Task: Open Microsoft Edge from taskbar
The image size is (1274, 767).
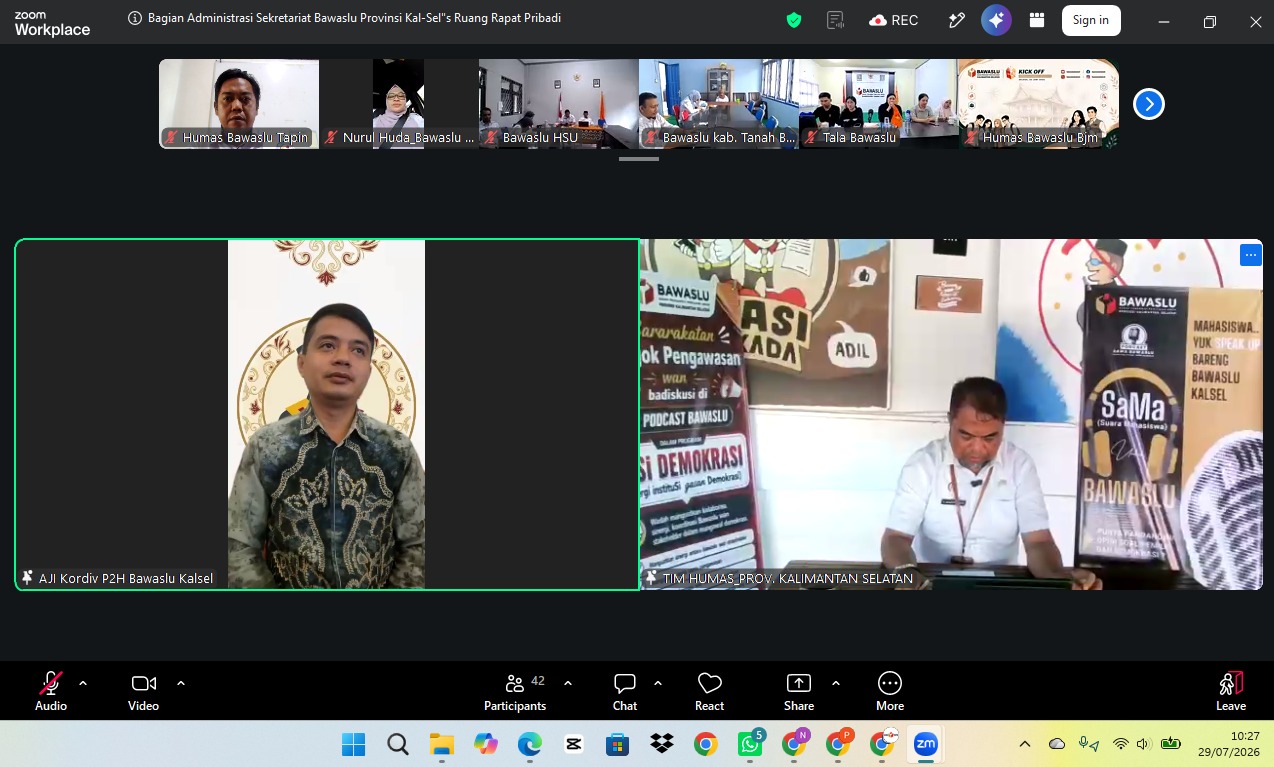Action: [529, 744]
